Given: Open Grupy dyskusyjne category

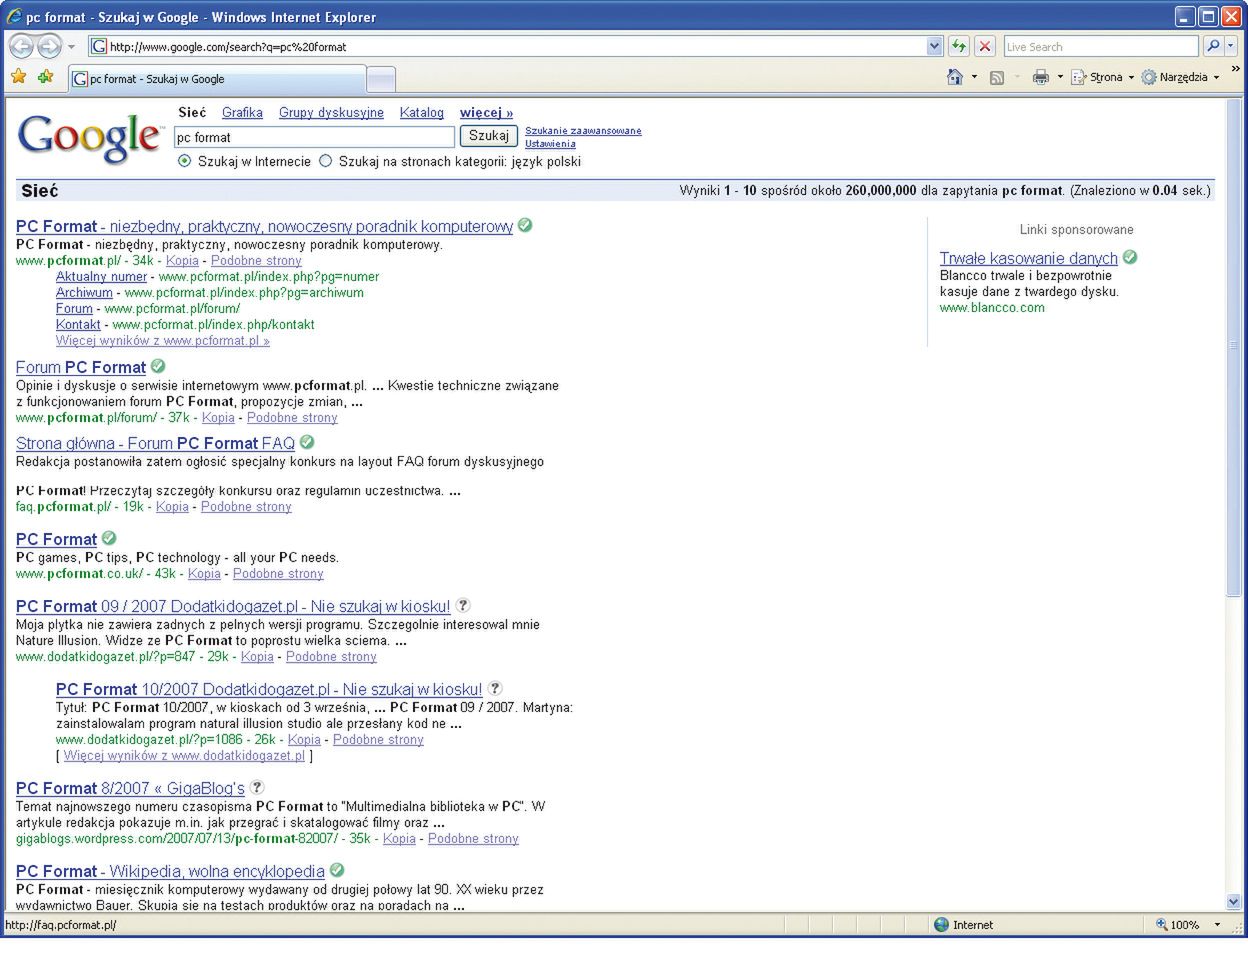Looking at the screenshot, I should pos(331,113).
